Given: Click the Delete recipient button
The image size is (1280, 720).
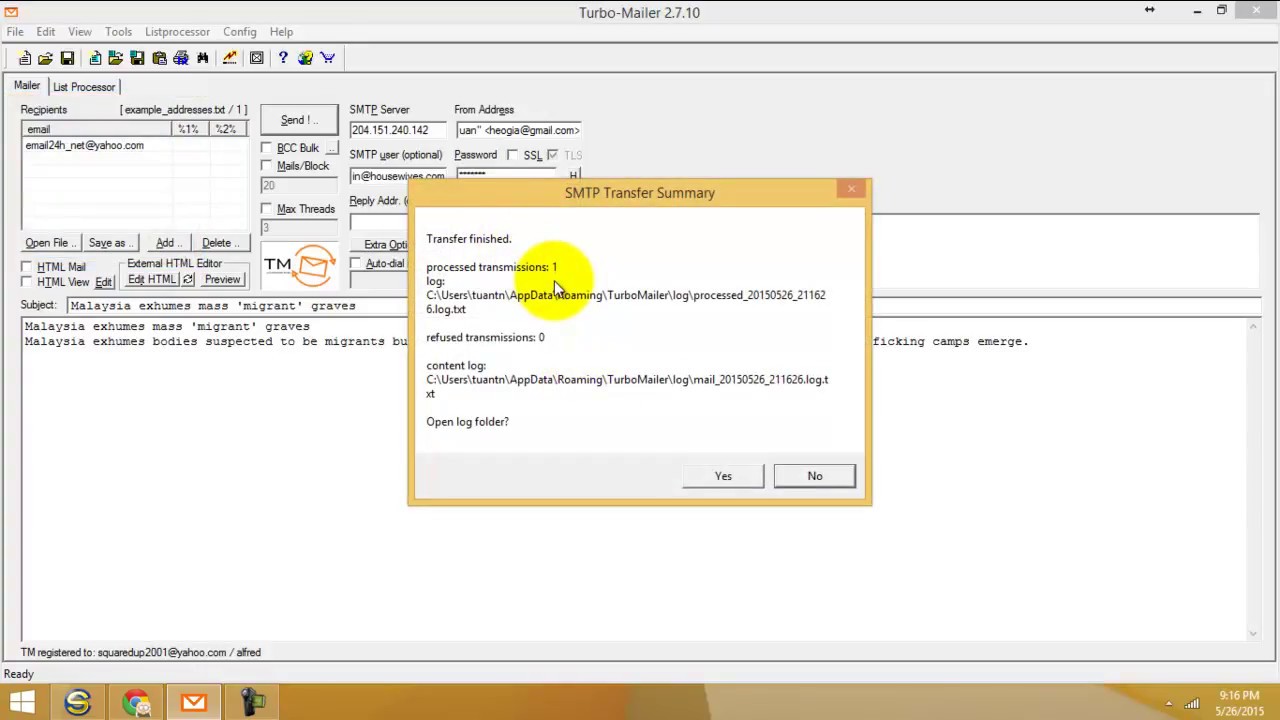Looking at the screenshot, I should [x=220, y=243].
